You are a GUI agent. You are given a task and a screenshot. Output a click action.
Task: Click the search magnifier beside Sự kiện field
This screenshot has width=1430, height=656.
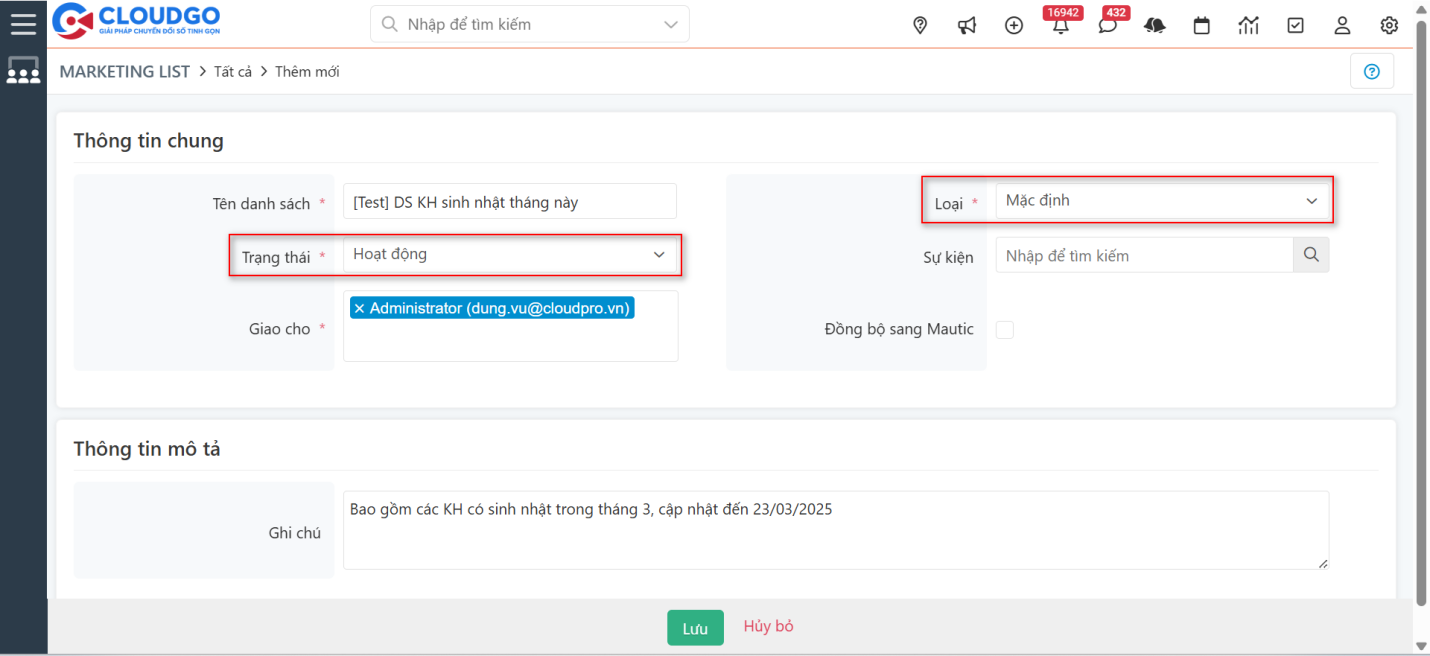tap(1310, 255)
